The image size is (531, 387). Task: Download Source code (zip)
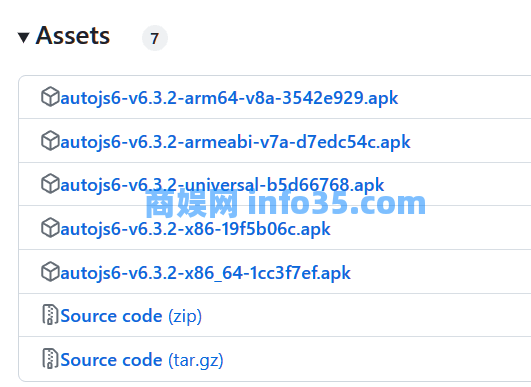click(x=131, y=316)
